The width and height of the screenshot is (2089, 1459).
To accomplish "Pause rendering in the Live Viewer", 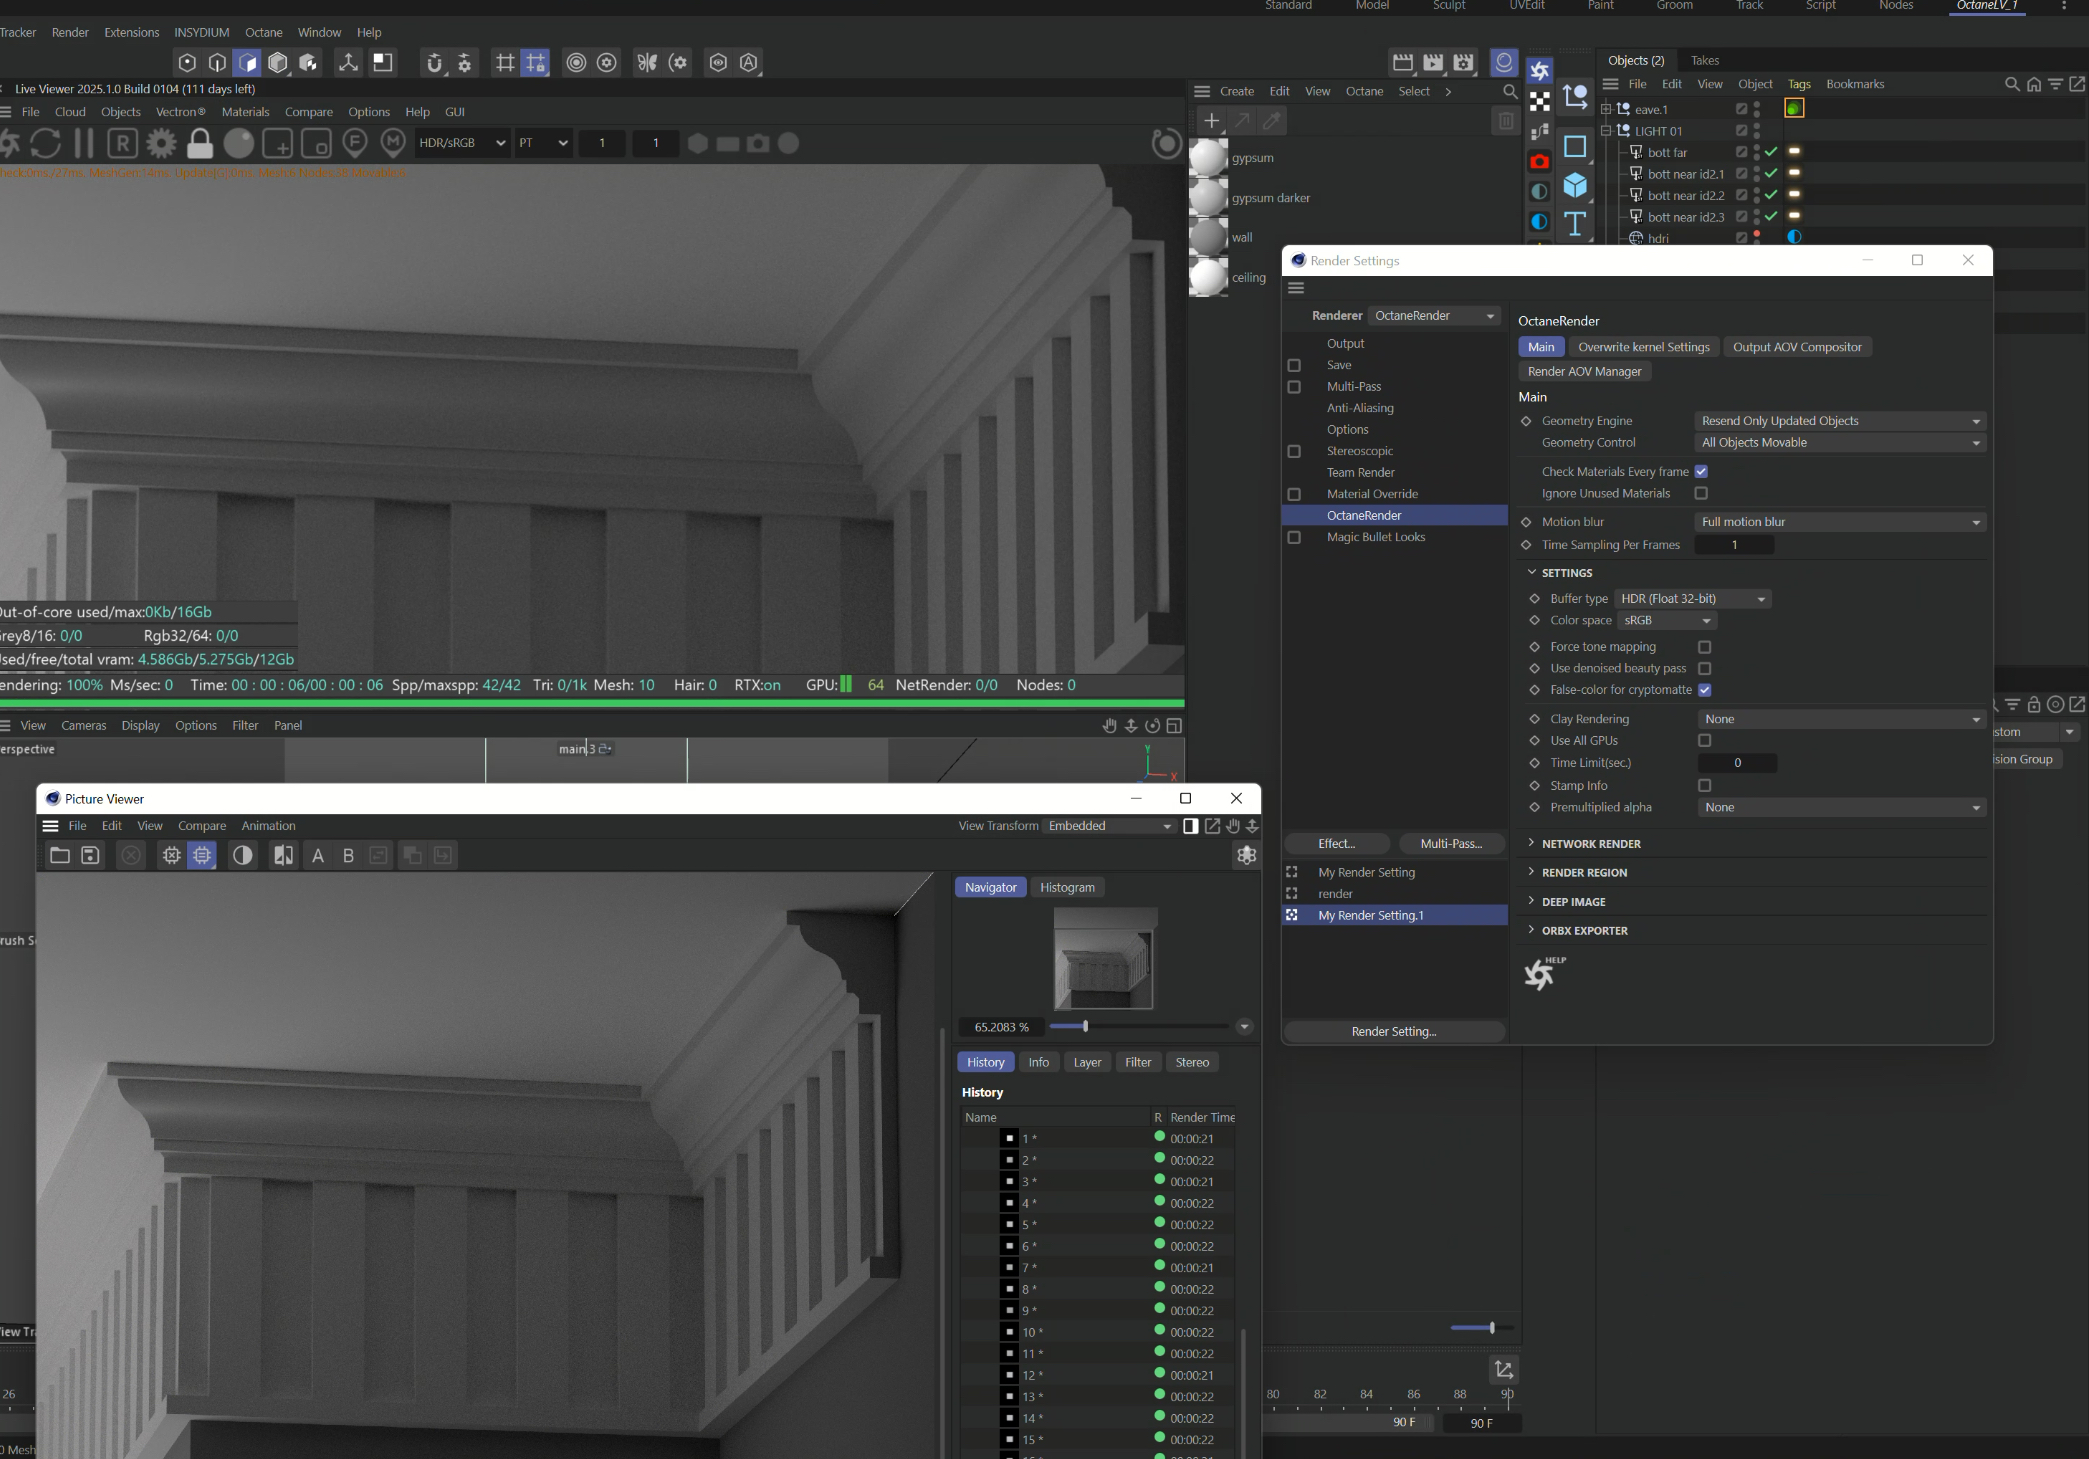I will [x=84, y=144].
